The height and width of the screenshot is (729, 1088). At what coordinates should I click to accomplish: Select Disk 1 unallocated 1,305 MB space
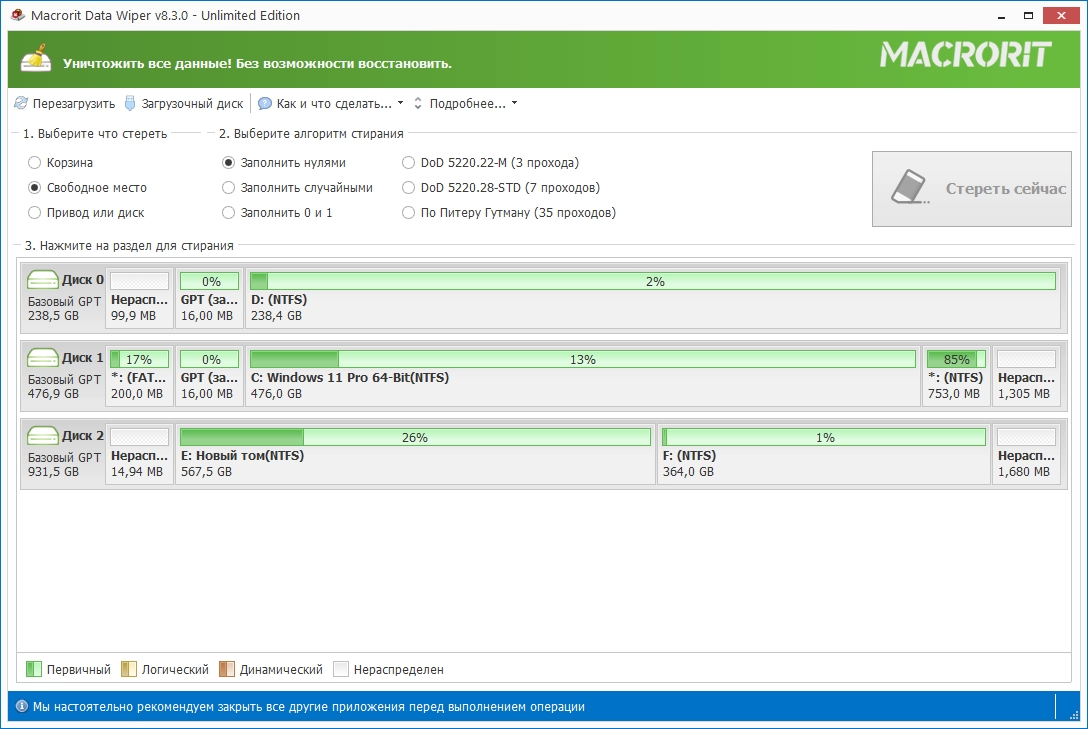click(x=1026, y=375)
